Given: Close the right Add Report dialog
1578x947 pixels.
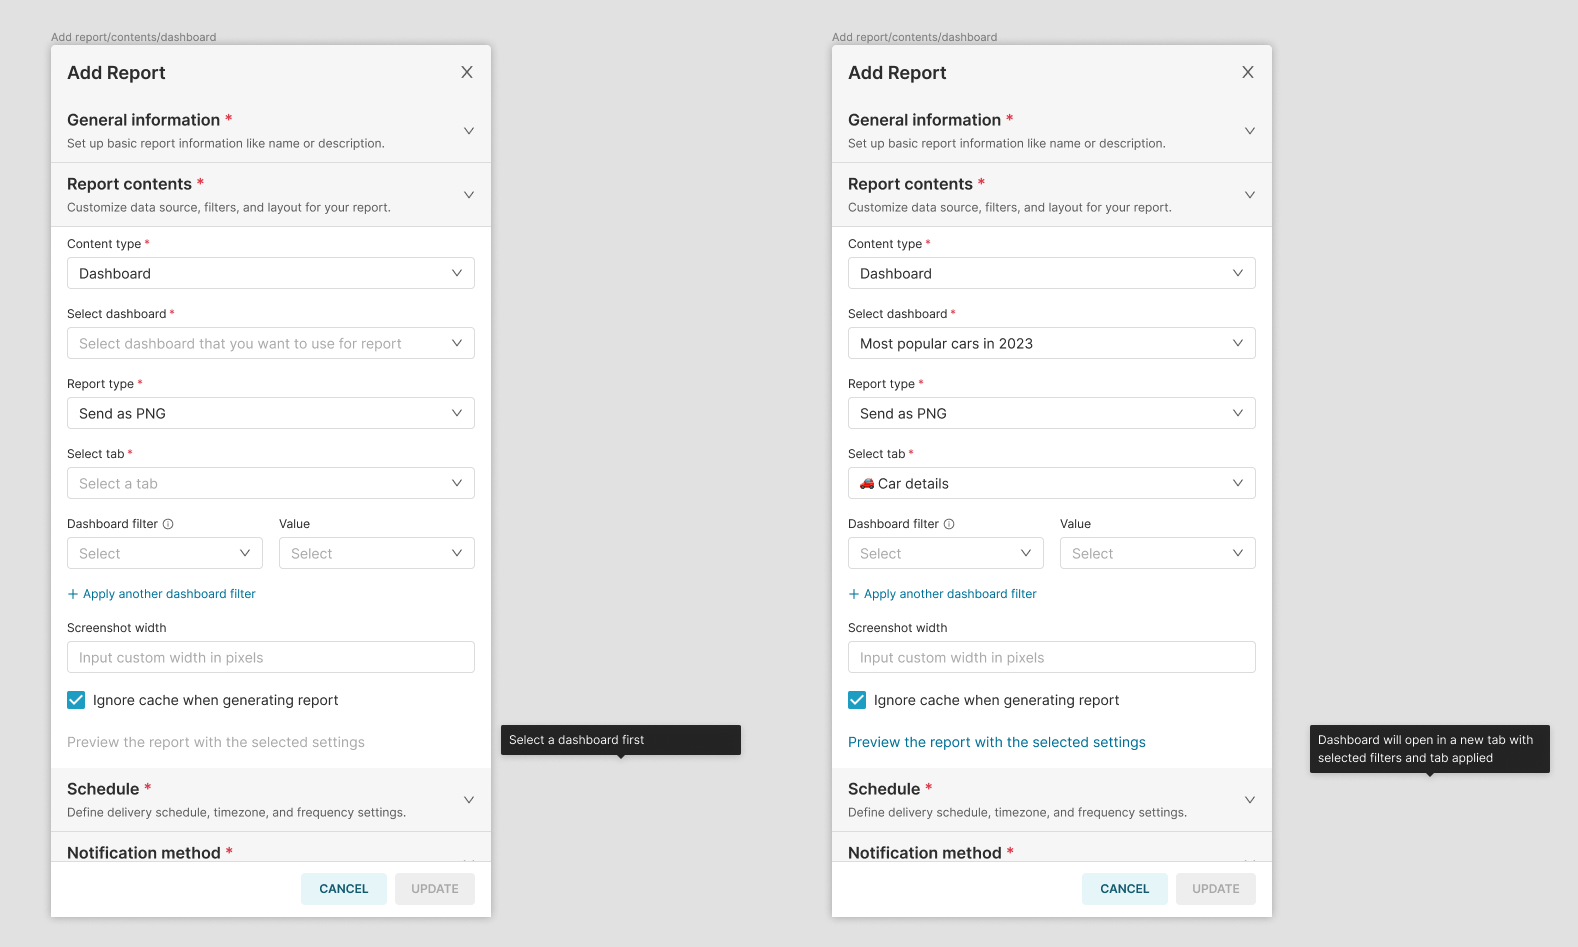Looking at the screenshot, I should point(1248,72).
